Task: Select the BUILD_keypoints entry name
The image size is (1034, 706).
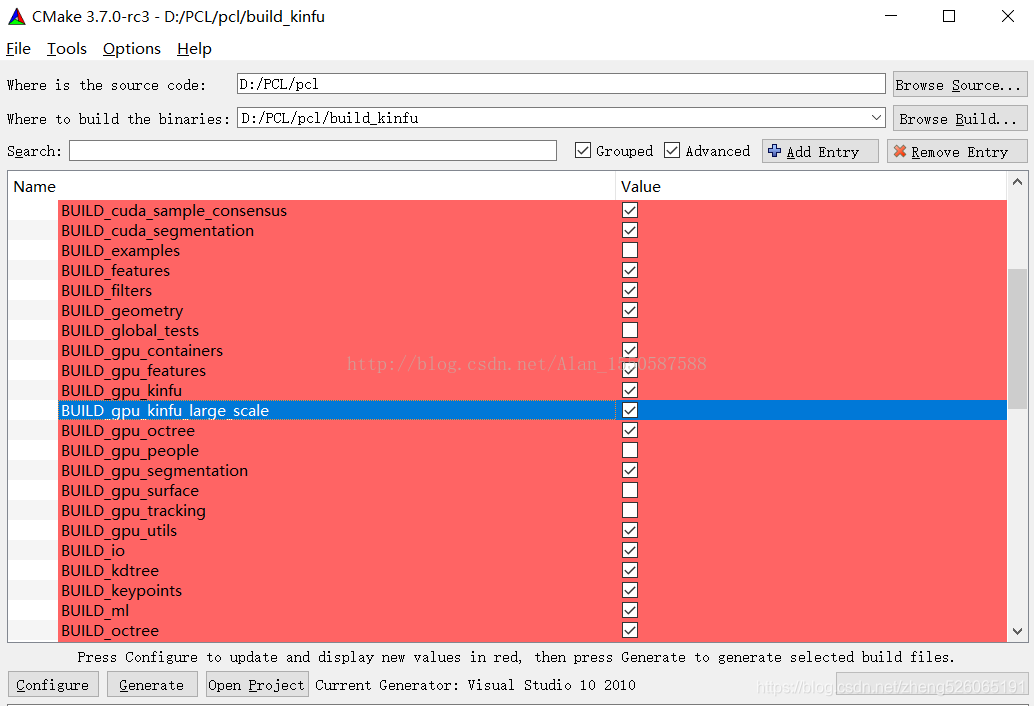Action: click(121, 591)
